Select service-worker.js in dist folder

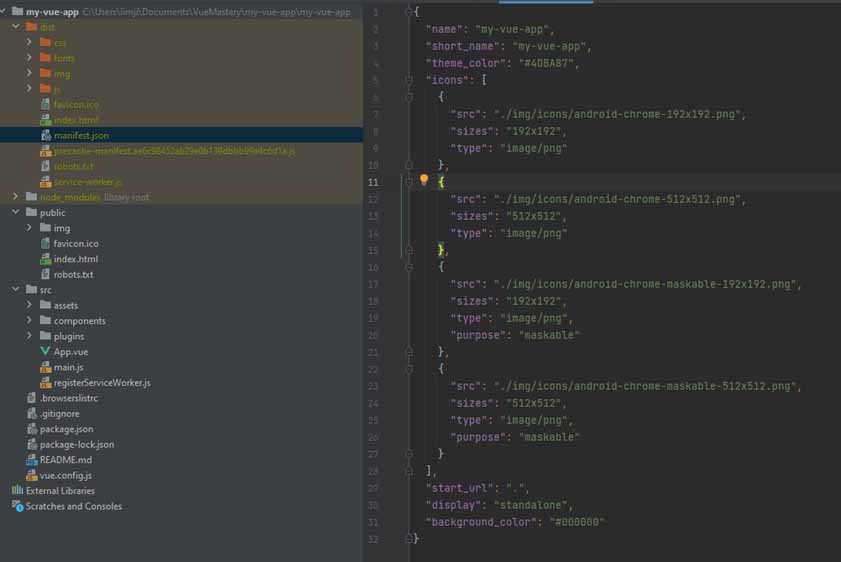pyautogui.click(x=87, y=182)
